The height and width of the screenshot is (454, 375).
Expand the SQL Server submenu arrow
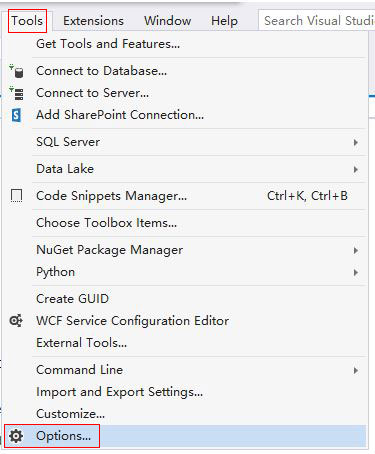[356, 142]
